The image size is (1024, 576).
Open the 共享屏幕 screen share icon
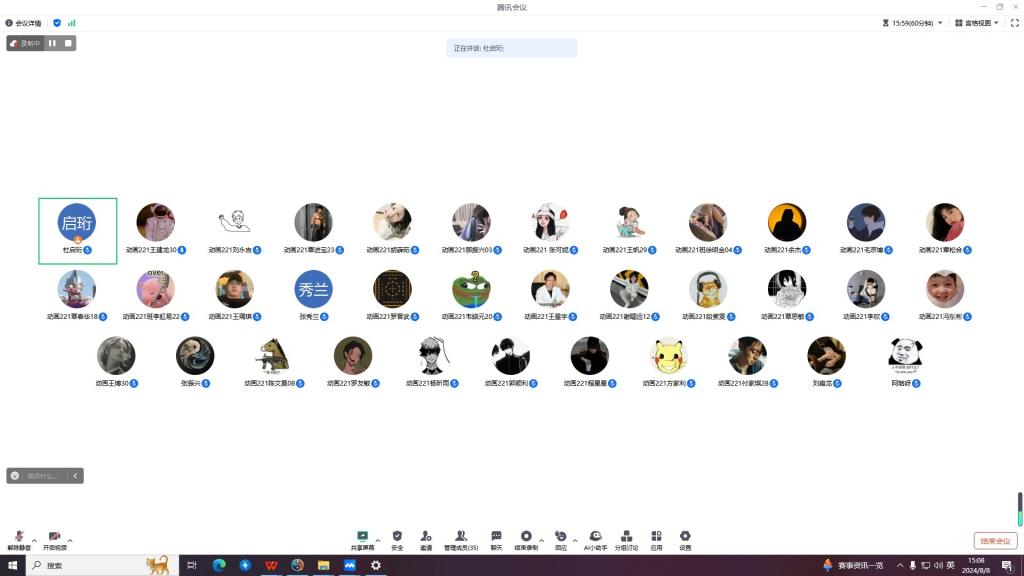click(362, 537)
